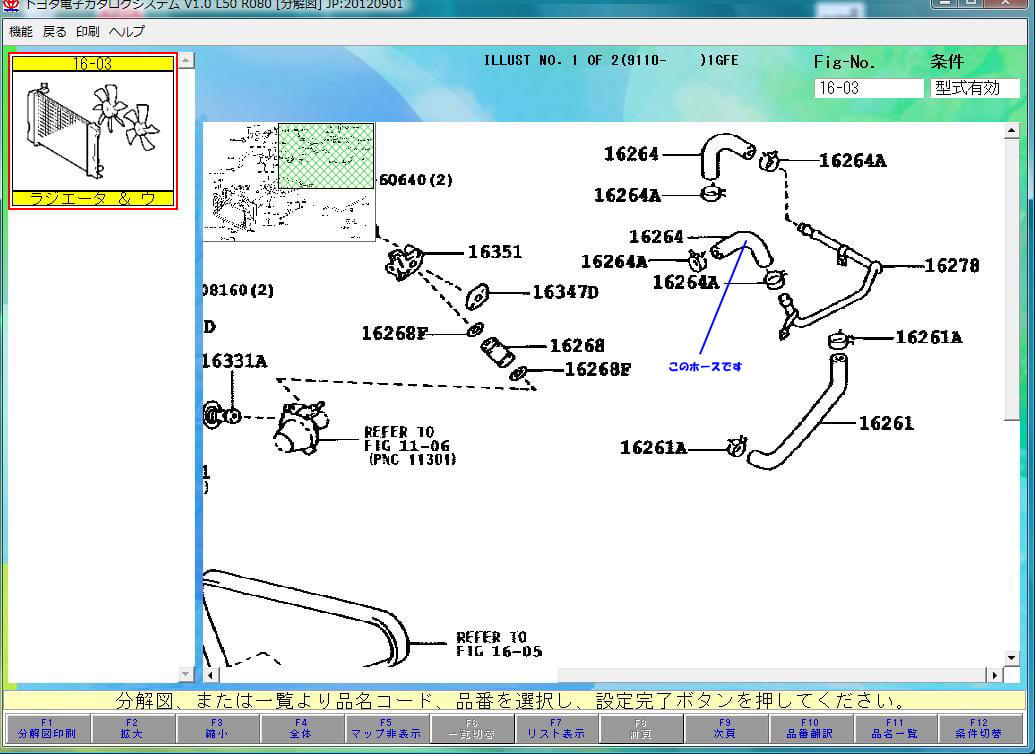Image resolution: width=1035 pixels, height=754 pixels.
Task: Open F10 品番翻訳 part number translation
Action: pyautogui.click(x=810, y=728)
